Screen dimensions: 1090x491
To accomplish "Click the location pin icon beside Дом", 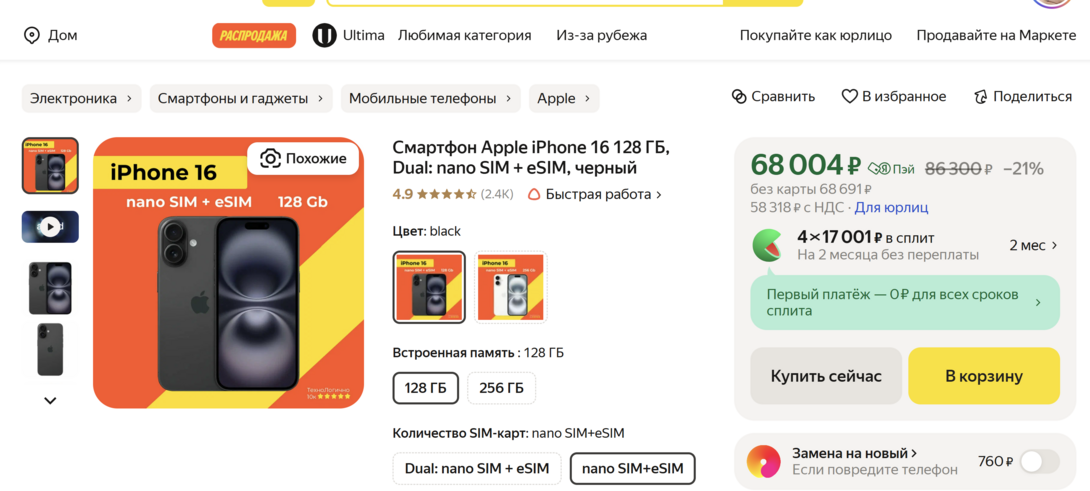I will click(32, 36).
